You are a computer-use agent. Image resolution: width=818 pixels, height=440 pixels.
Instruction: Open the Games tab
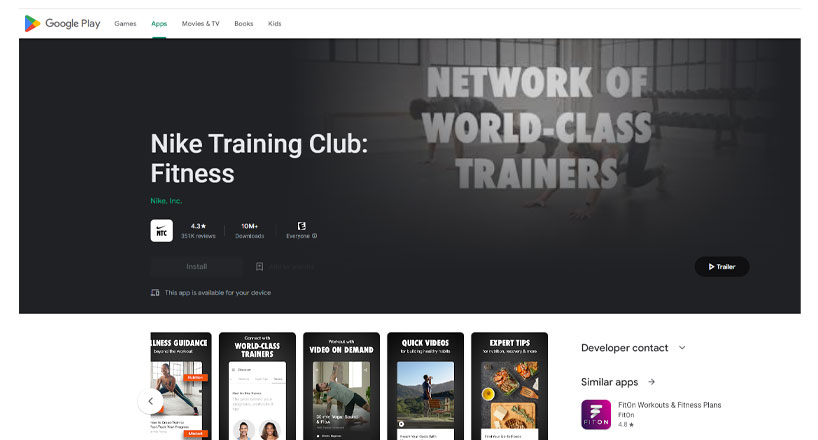coord(125,23)
